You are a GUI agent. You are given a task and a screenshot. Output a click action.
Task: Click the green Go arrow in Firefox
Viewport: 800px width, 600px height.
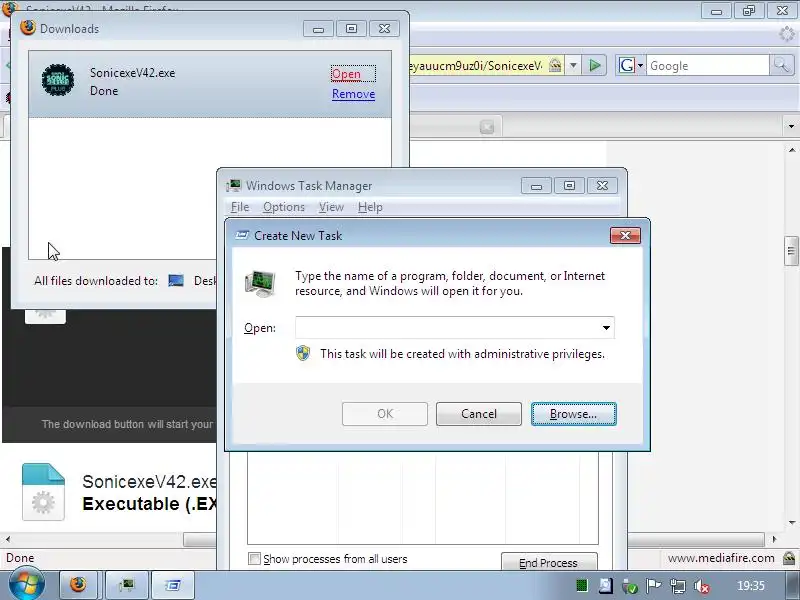point(594,65)
